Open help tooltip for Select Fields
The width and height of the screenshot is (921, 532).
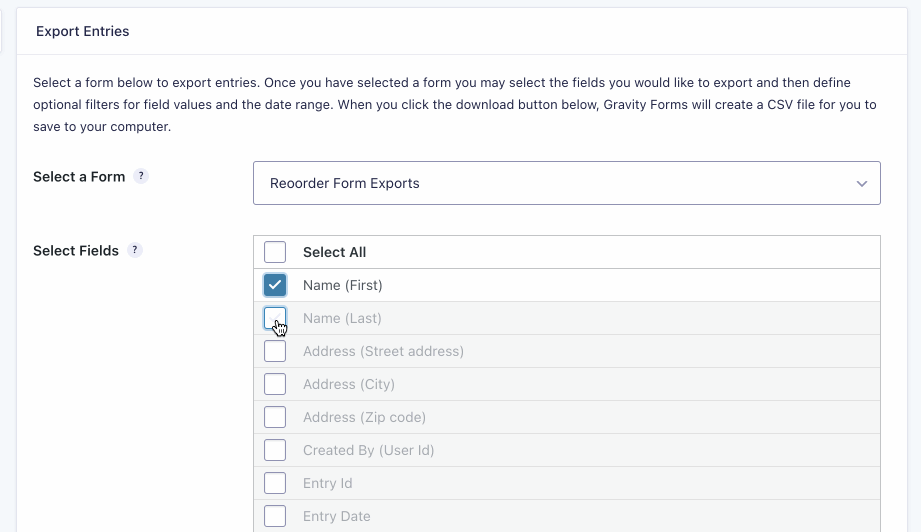135,251
